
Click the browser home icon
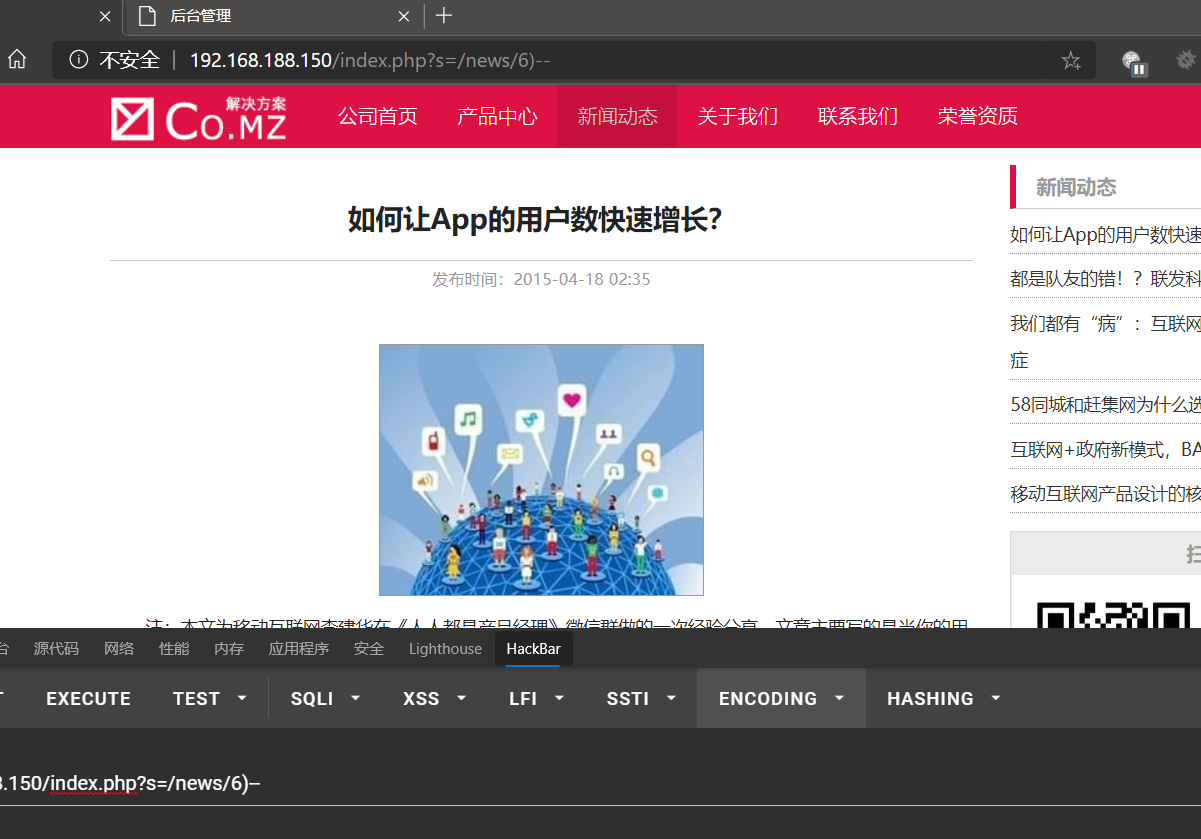[17, 60]
